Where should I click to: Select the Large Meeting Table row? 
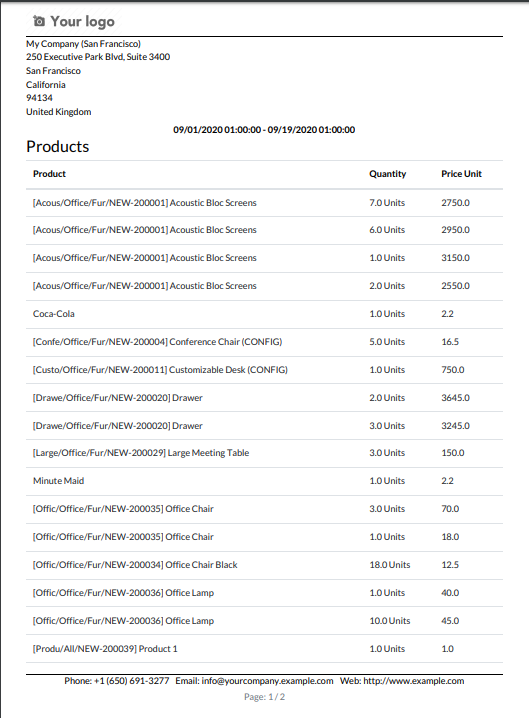(264, 453)
